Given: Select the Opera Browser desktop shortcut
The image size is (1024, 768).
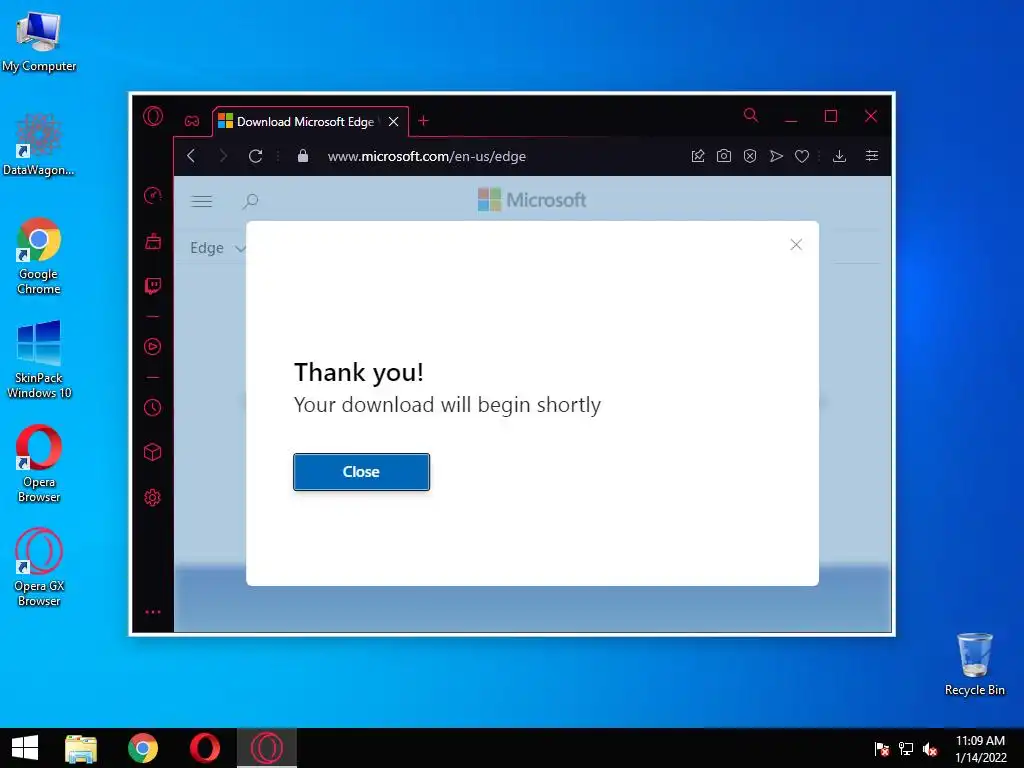Looking at the screenshot, I should click(39, 464).
